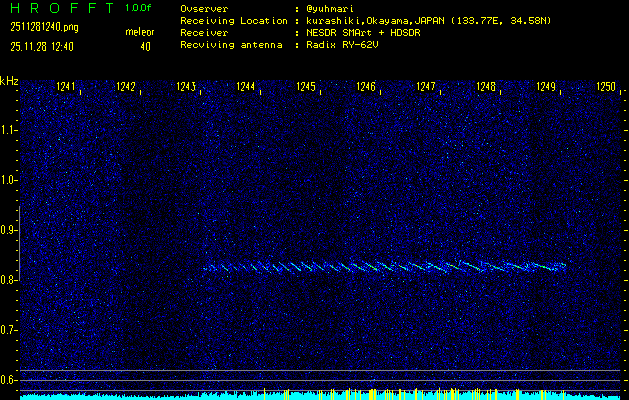
Task: Click the yellow meteor label
Action: point(139,32)
